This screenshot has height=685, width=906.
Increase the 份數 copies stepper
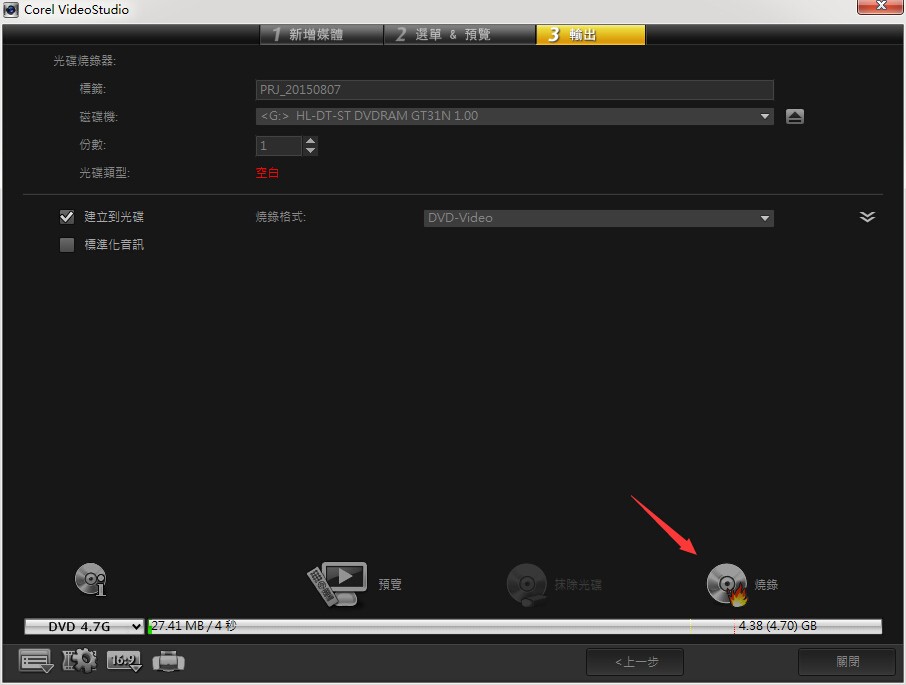click(x=310, y=140)
